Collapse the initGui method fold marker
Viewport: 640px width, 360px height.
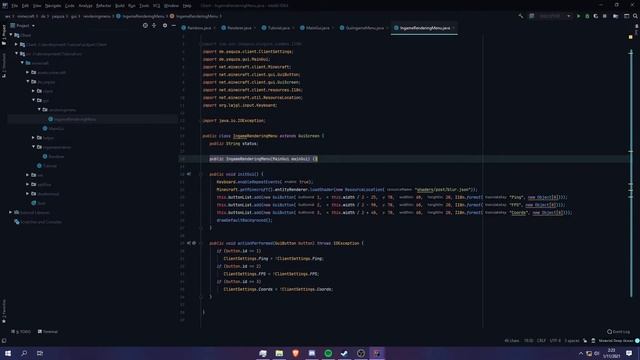coord(200,174)
